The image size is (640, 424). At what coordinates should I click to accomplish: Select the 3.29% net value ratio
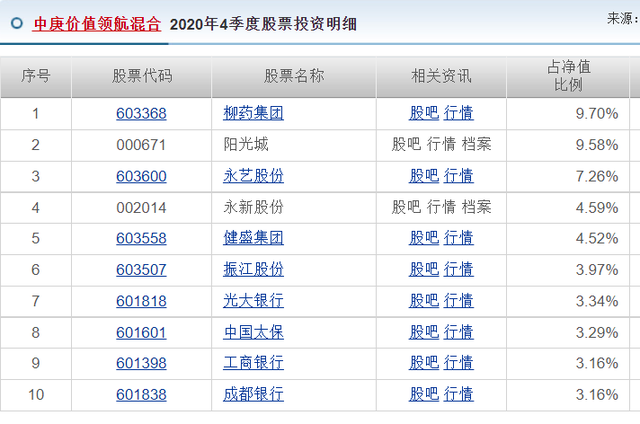point(597,333)
